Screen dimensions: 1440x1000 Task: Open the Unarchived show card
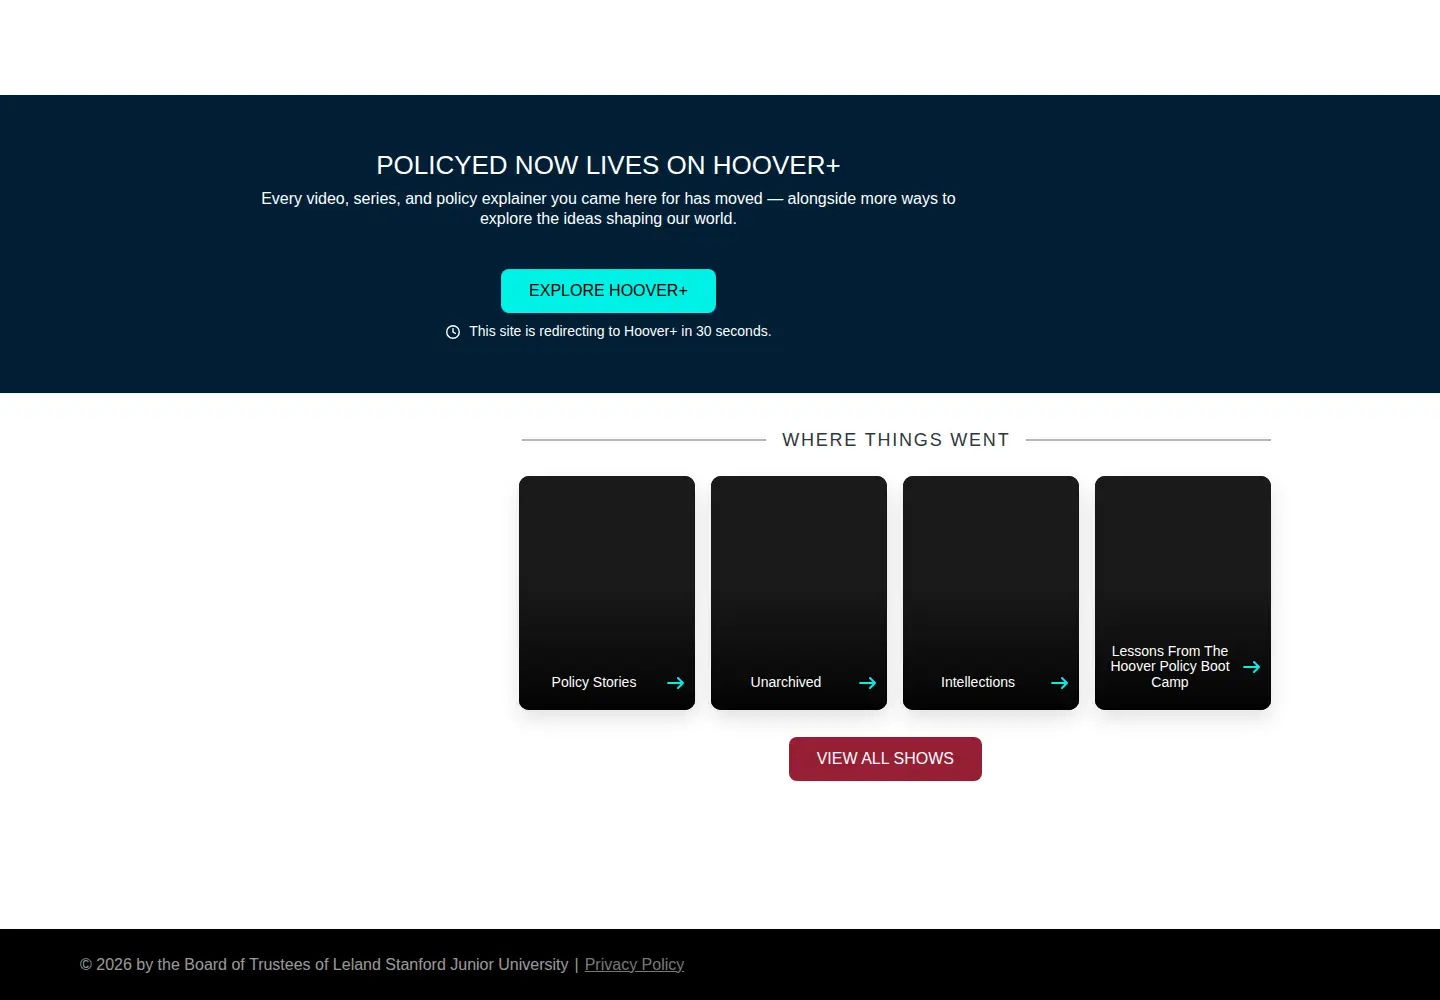(799, 593)
